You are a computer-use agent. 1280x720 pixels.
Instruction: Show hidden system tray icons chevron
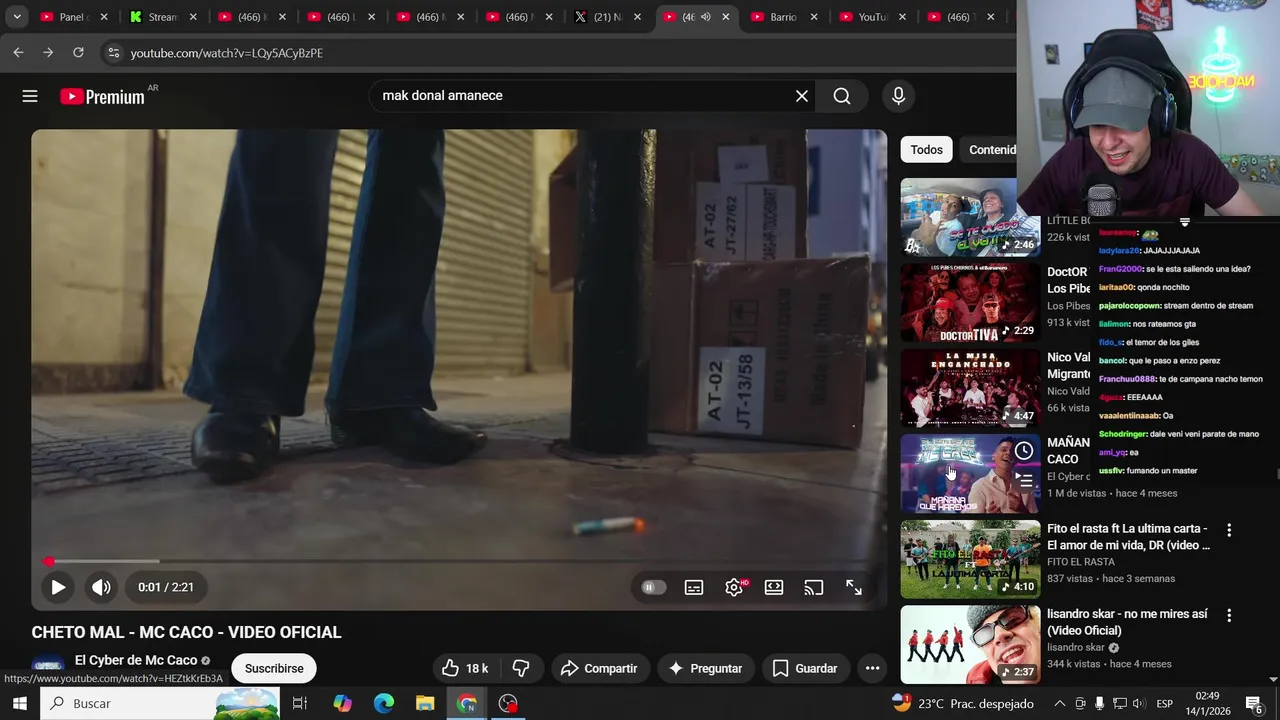1060,703
